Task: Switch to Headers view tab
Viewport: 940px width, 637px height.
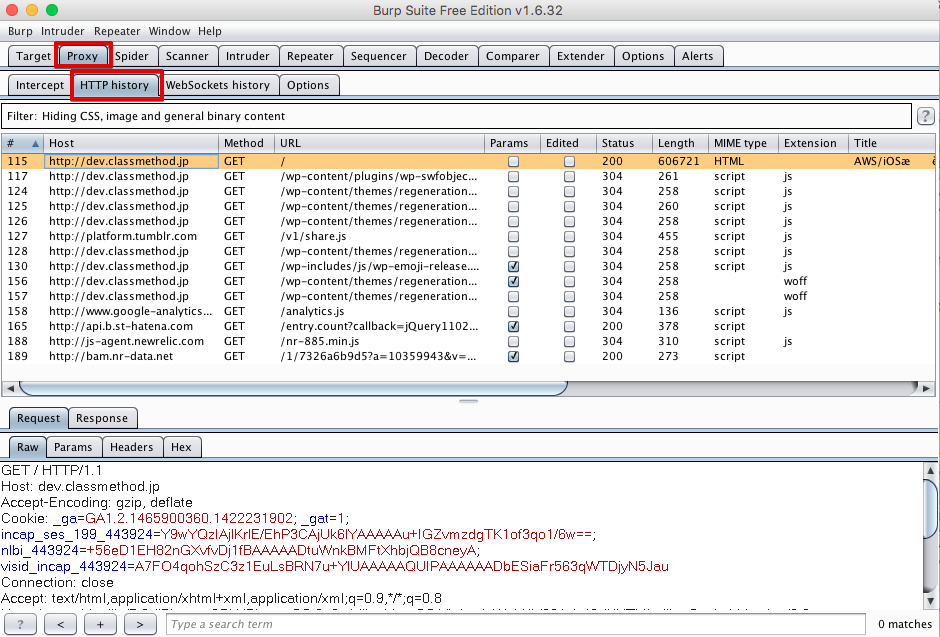Action: click(x=132, y=447)
